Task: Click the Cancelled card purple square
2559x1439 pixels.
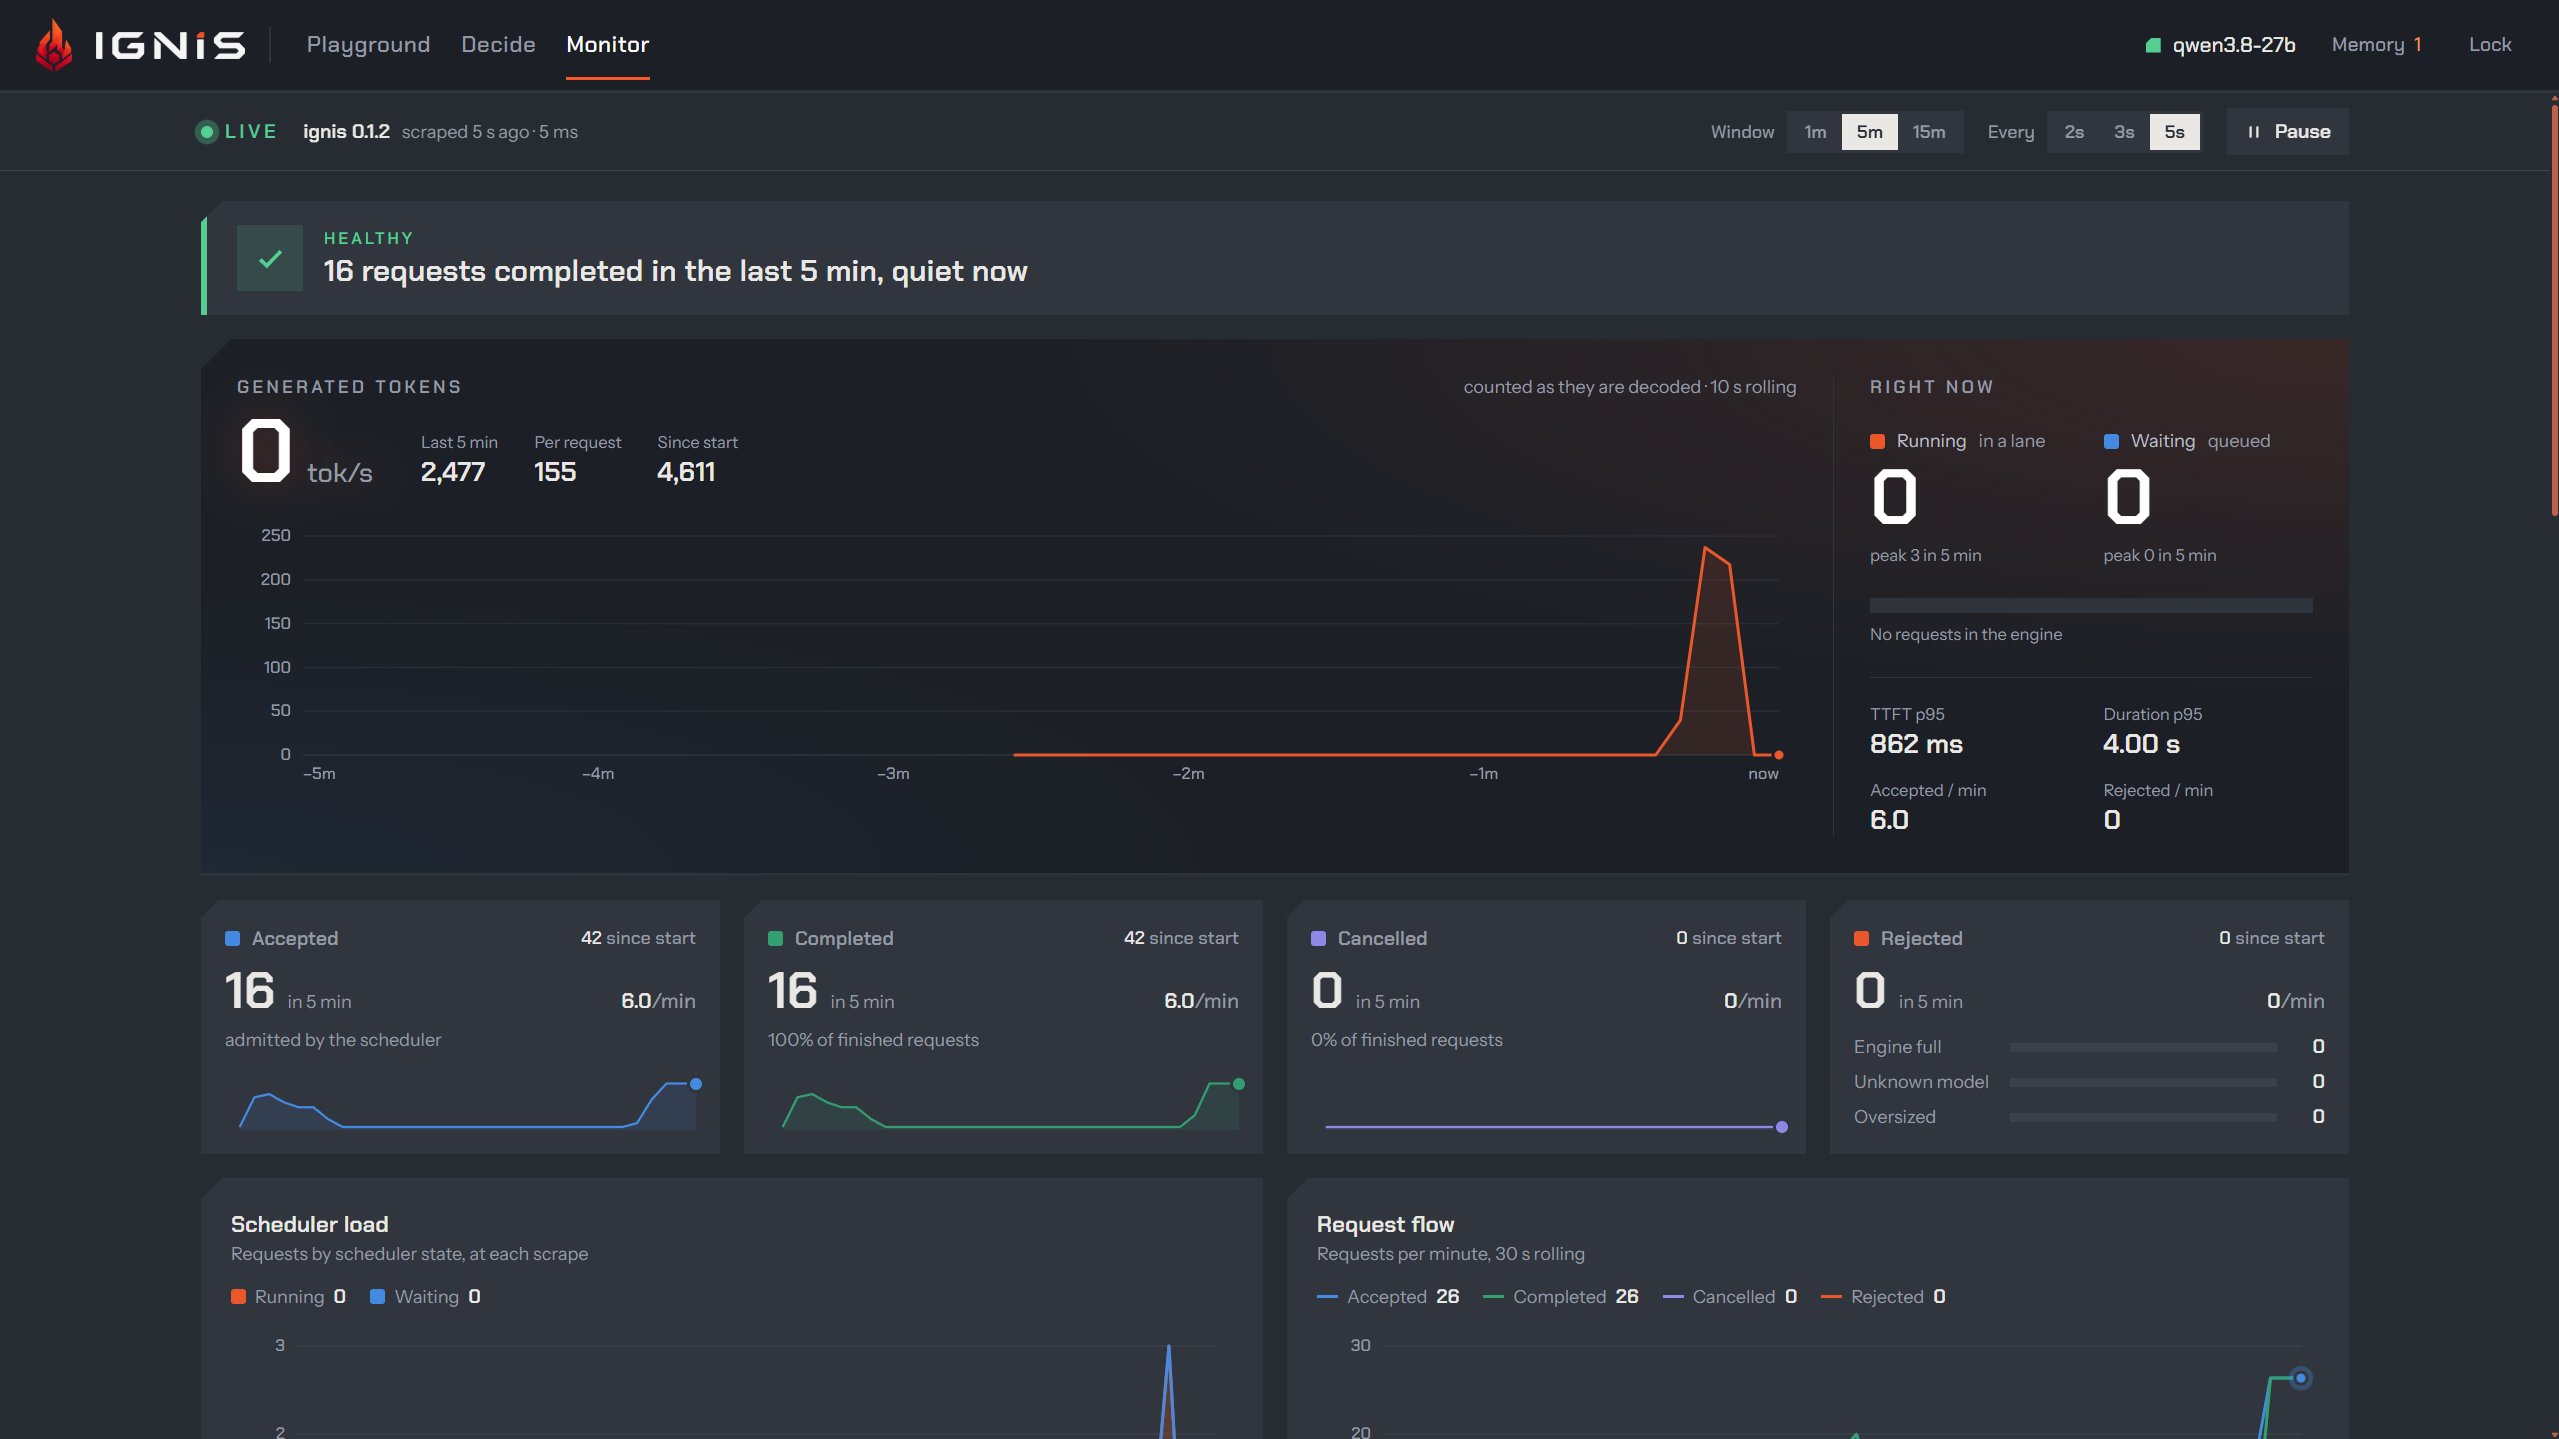Action: (x=1318, y=939)
